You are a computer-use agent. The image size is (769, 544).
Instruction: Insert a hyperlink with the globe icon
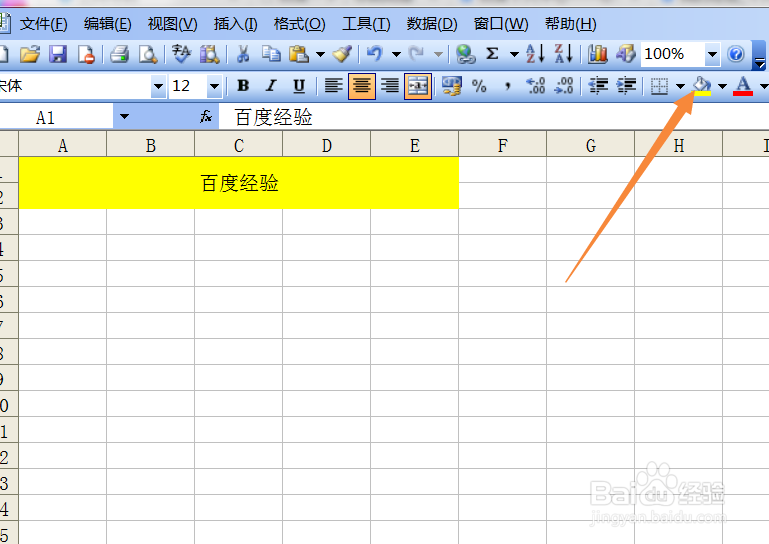tap(465, 54)
